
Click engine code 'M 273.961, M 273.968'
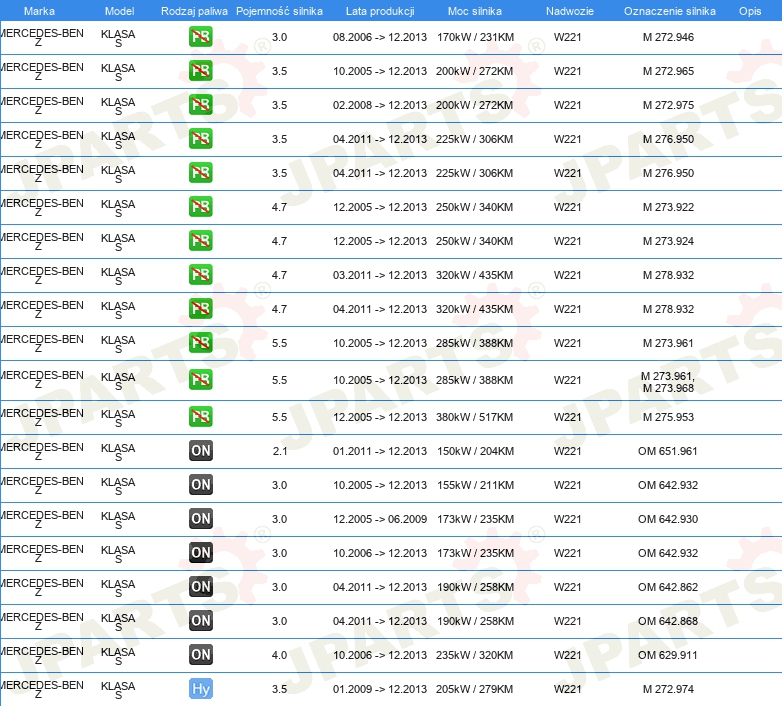[668, 382]
